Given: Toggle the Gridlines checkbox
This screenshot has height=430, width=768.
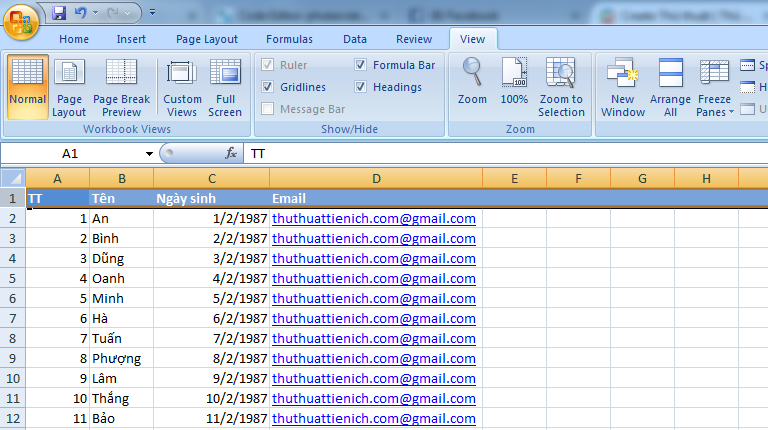Looking at the screenshot, I should [x=268, y=87].
